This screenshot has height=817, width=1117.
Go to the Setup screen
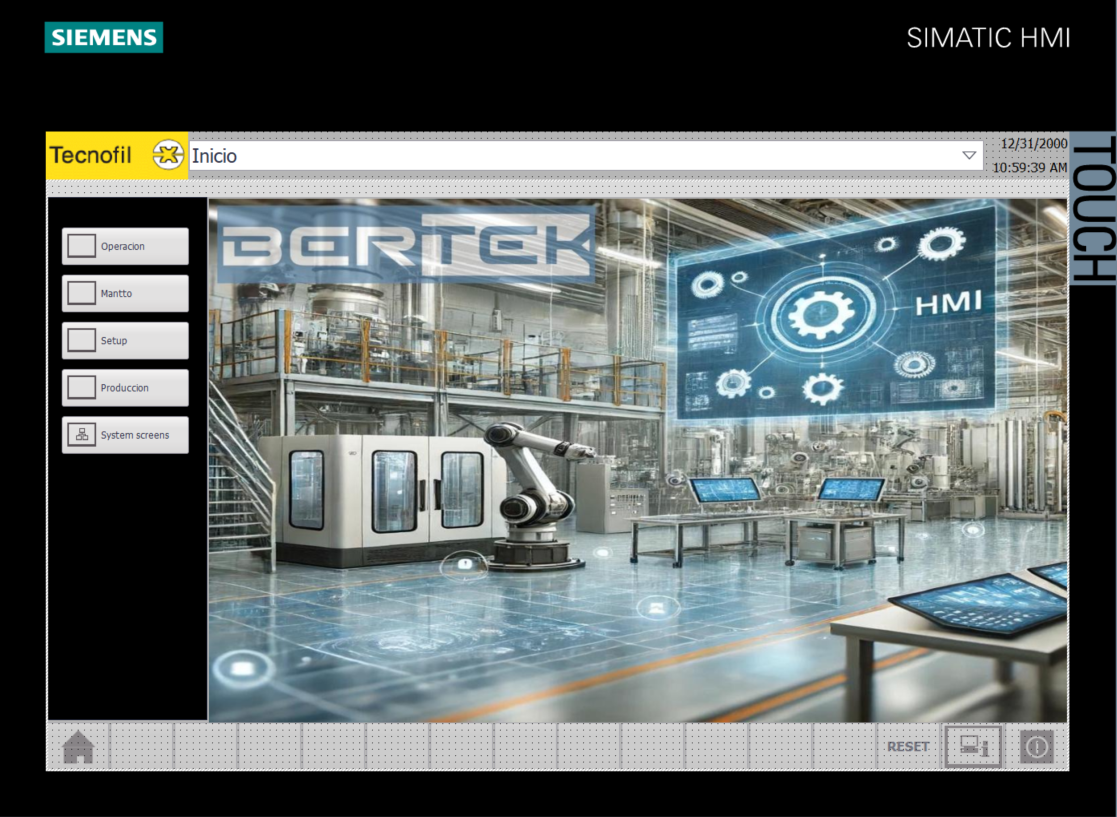[x=125, y=340]
